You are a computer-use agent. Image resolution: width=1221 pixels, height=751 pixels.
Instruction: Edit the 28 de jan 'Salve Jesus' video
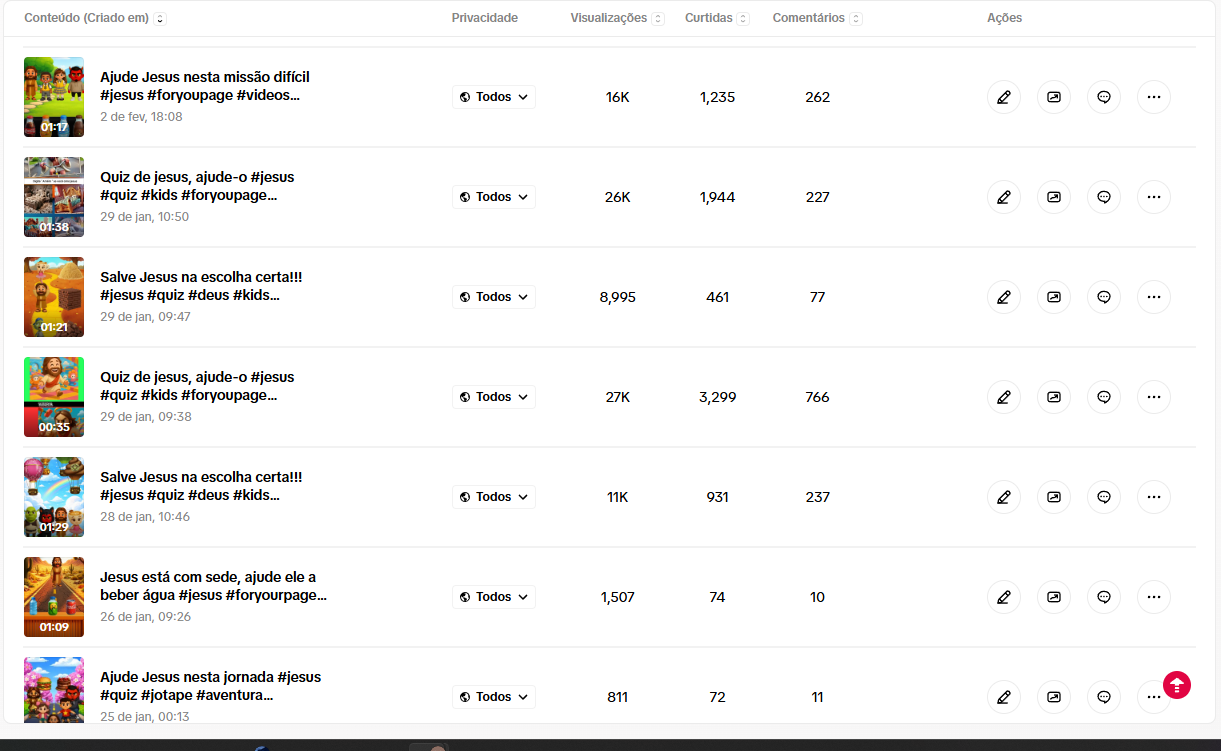click(1003, 497)
